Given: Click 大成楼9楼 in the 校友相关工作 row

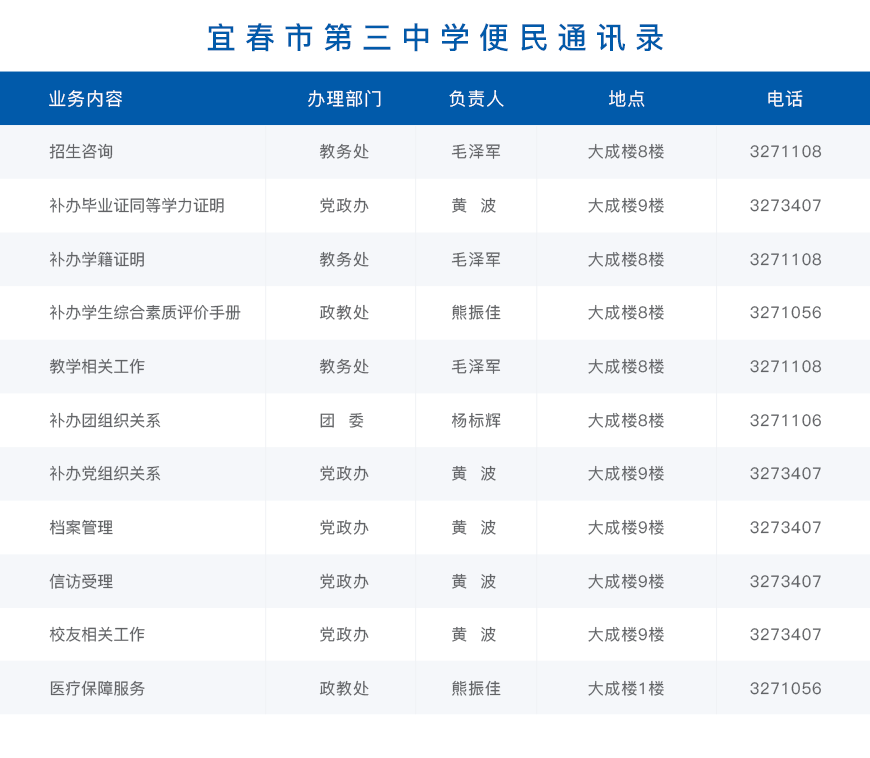Looking at the screenshot, I should coord(626,634).
